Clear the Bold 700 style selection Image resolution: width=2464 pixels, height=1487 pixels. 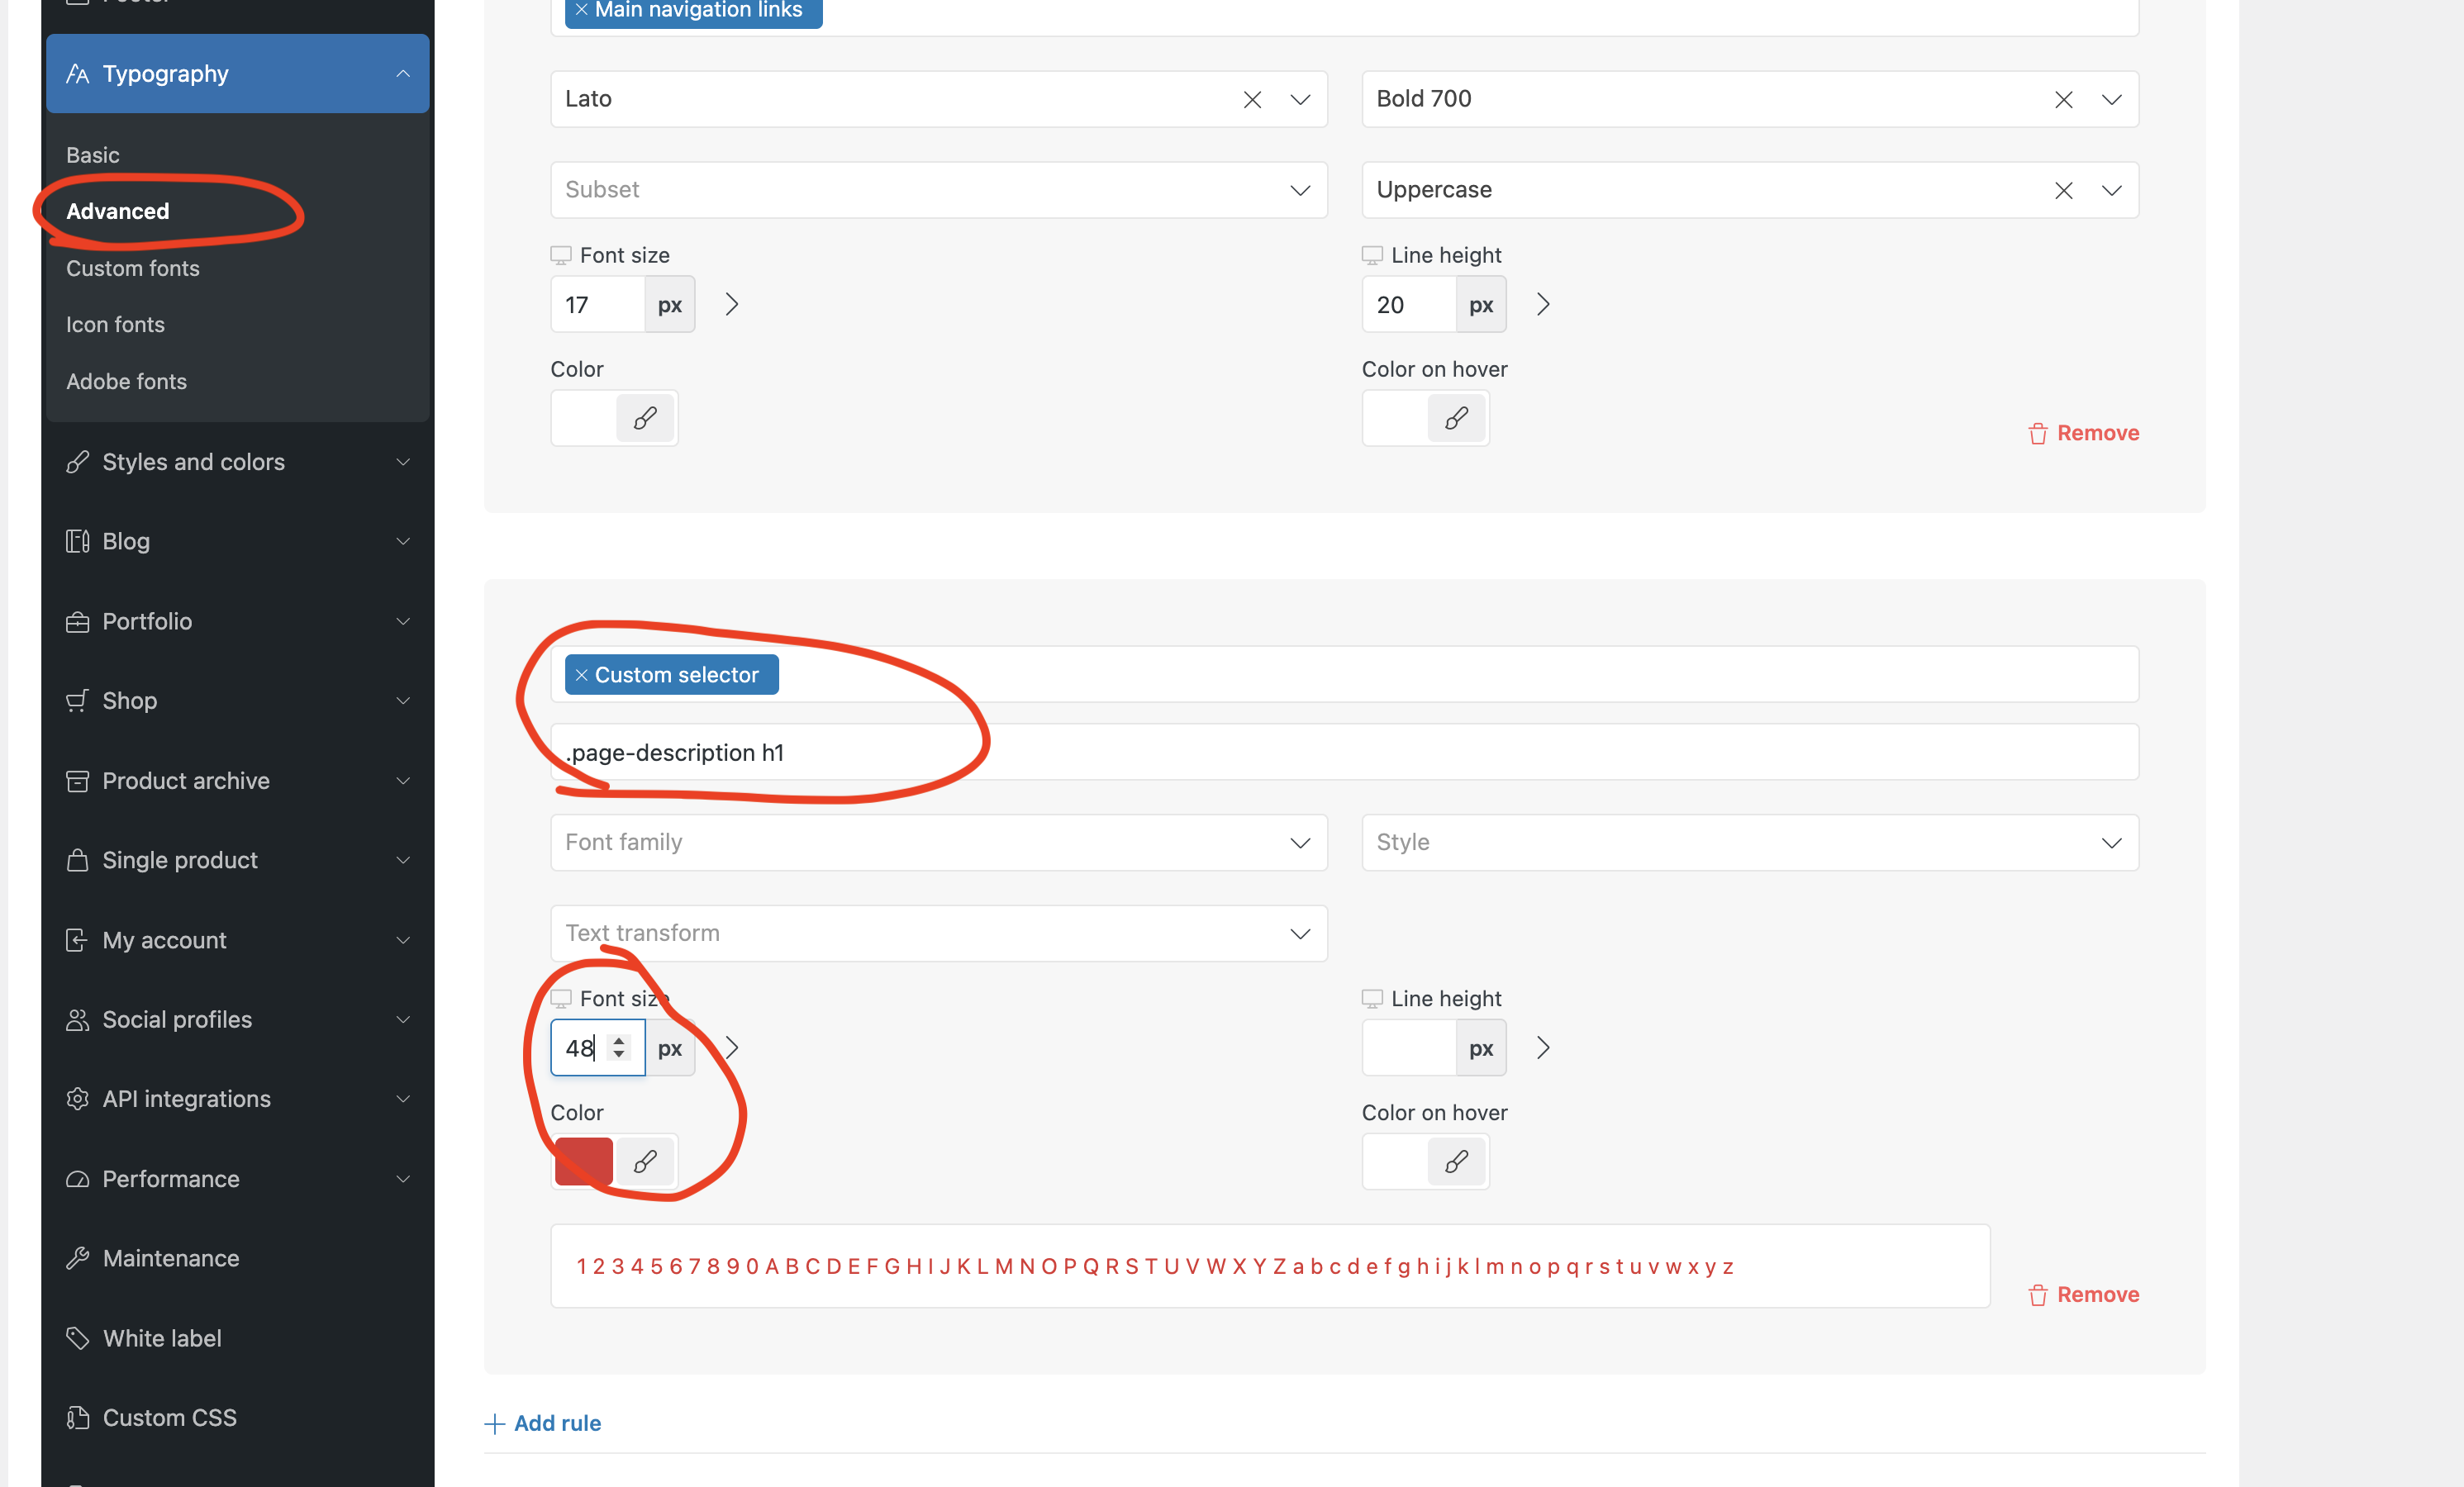pyautogui.click(x=2063, y=99)
